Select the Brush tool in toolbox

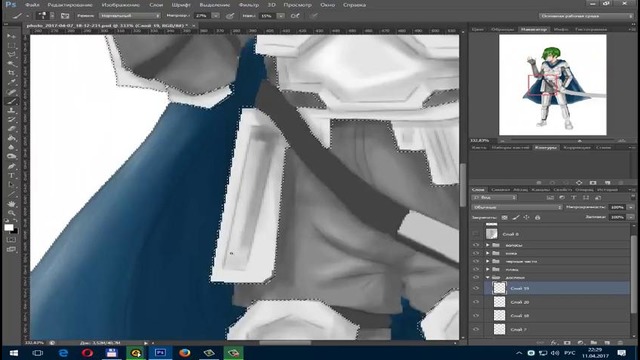[11, 101]
